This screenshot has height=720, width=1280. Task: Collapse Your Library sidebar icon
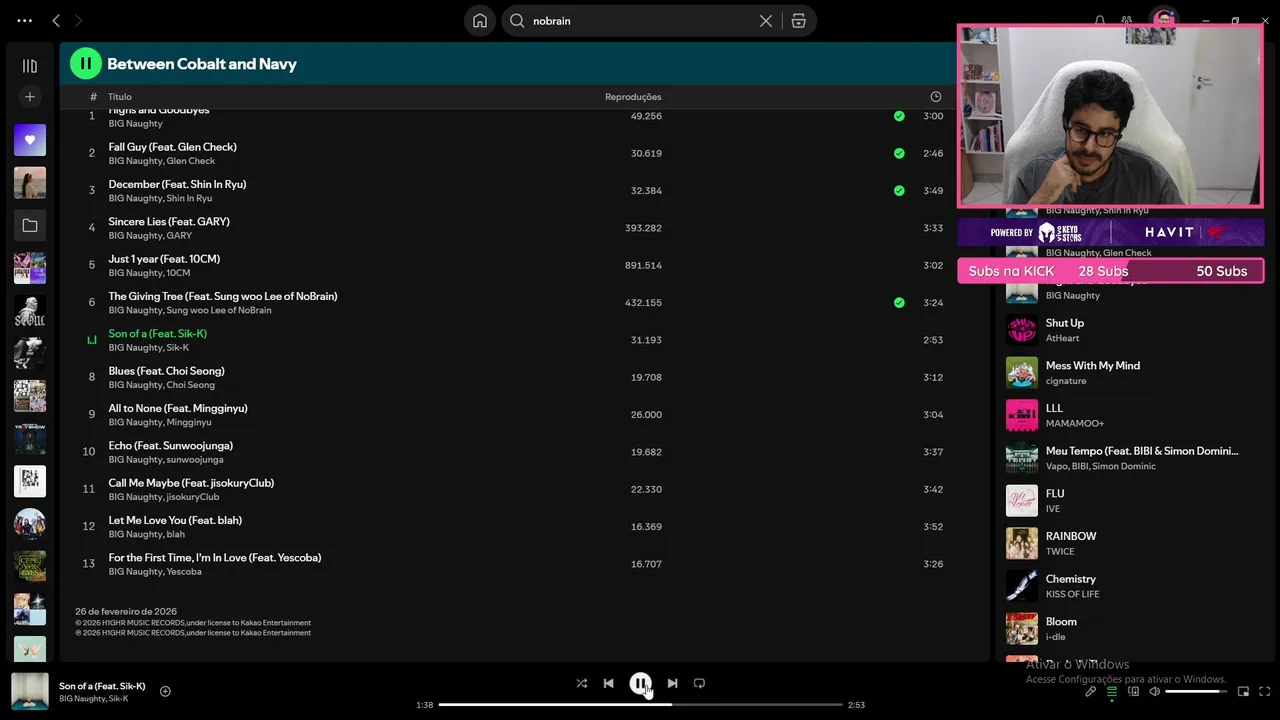coord(30,66)
